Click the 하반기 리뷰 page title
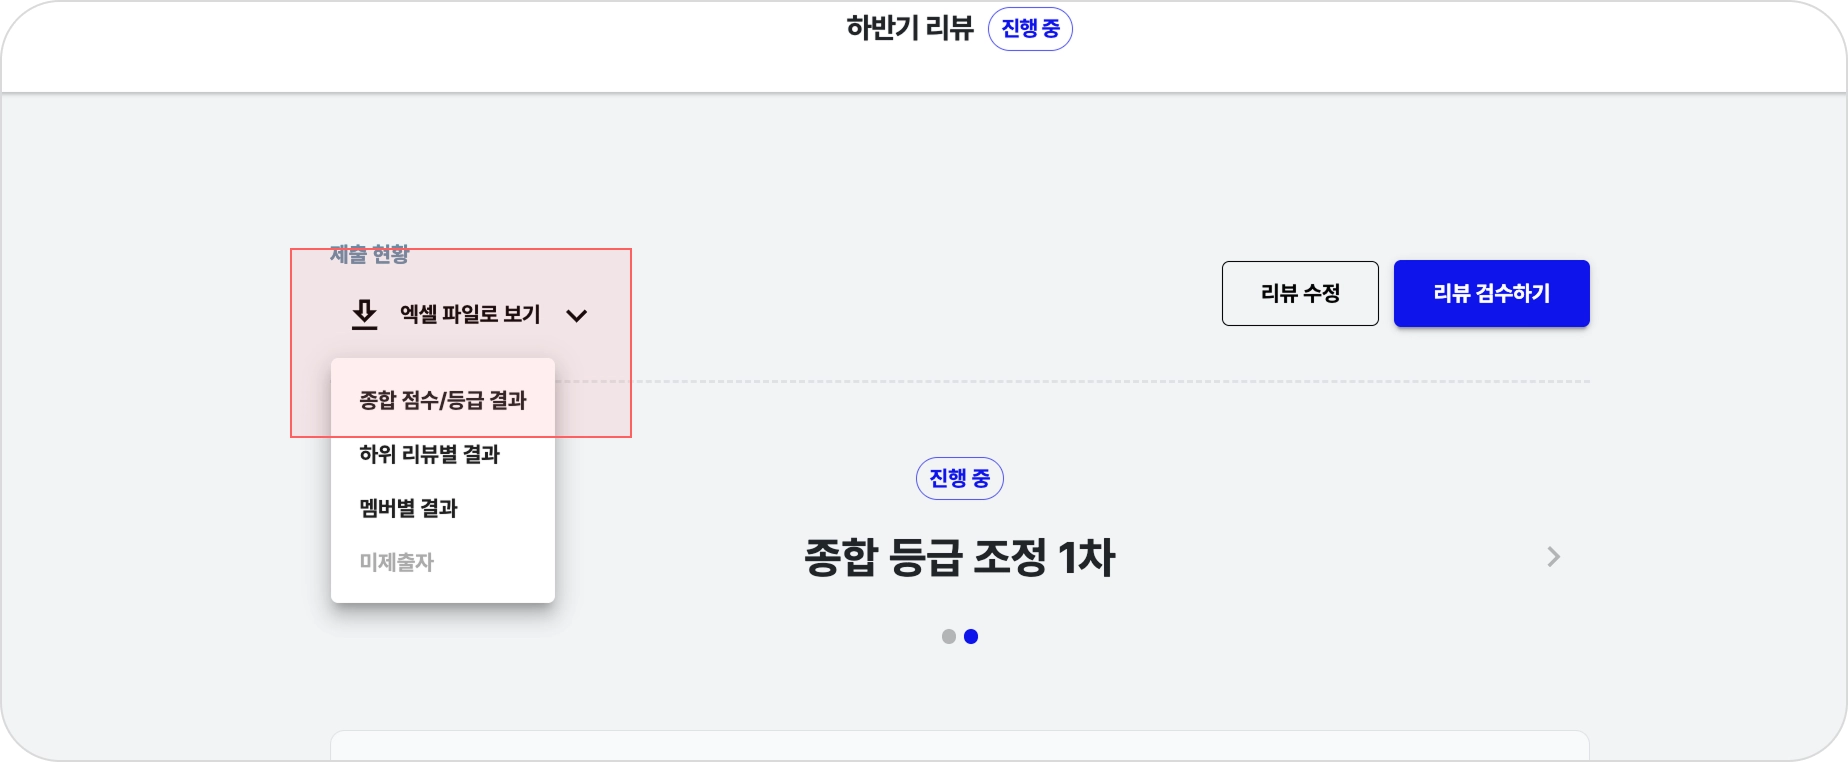1848x762 pixels. point(910,28)
